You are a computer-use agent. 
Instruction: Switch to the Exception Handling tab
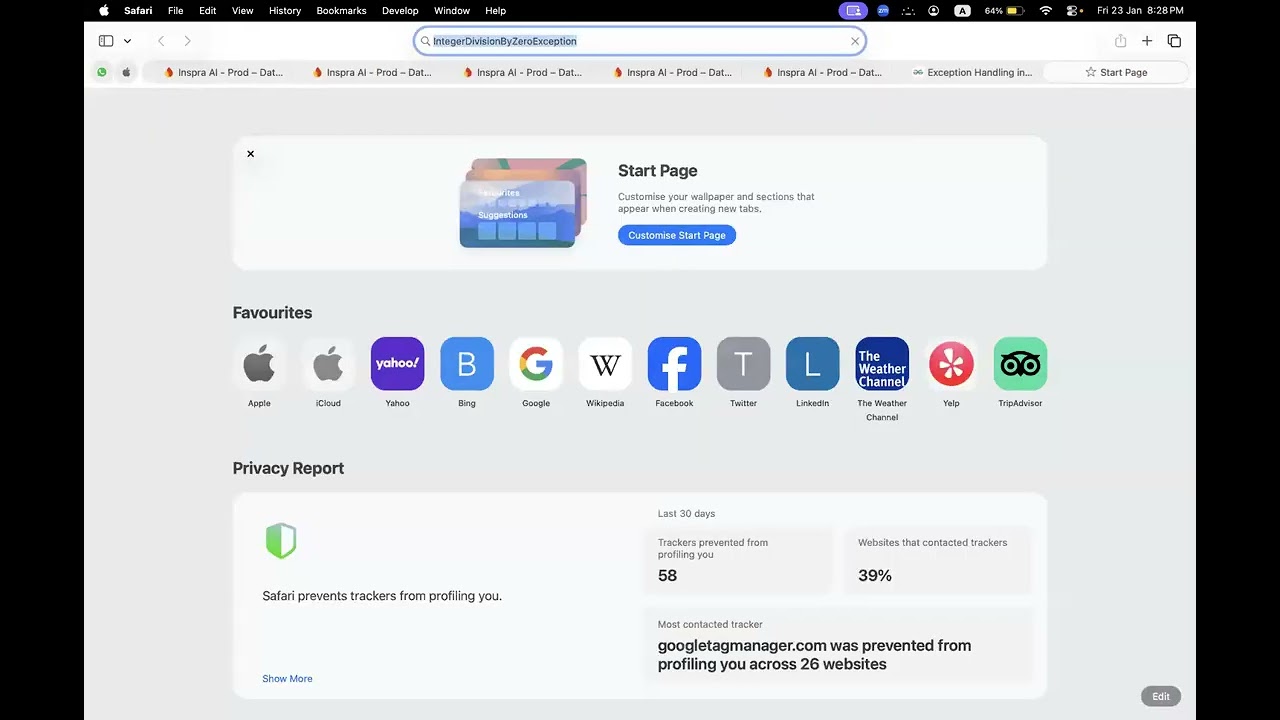click(x=971, y=72)
